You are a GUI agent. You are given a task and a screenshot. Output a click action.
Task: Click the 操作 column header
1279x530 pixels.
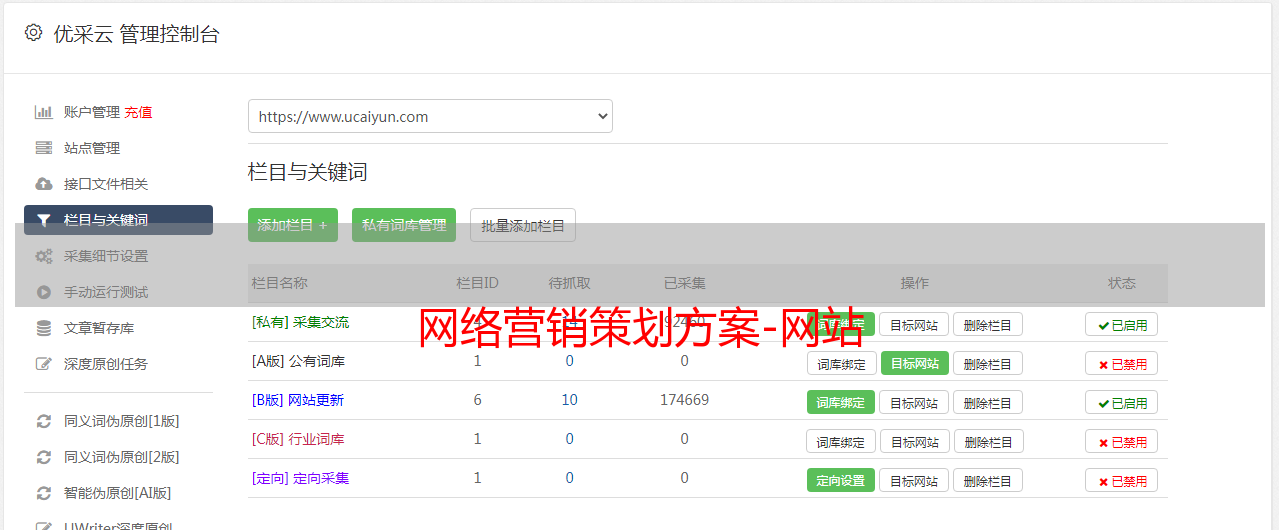pos(914,283)
